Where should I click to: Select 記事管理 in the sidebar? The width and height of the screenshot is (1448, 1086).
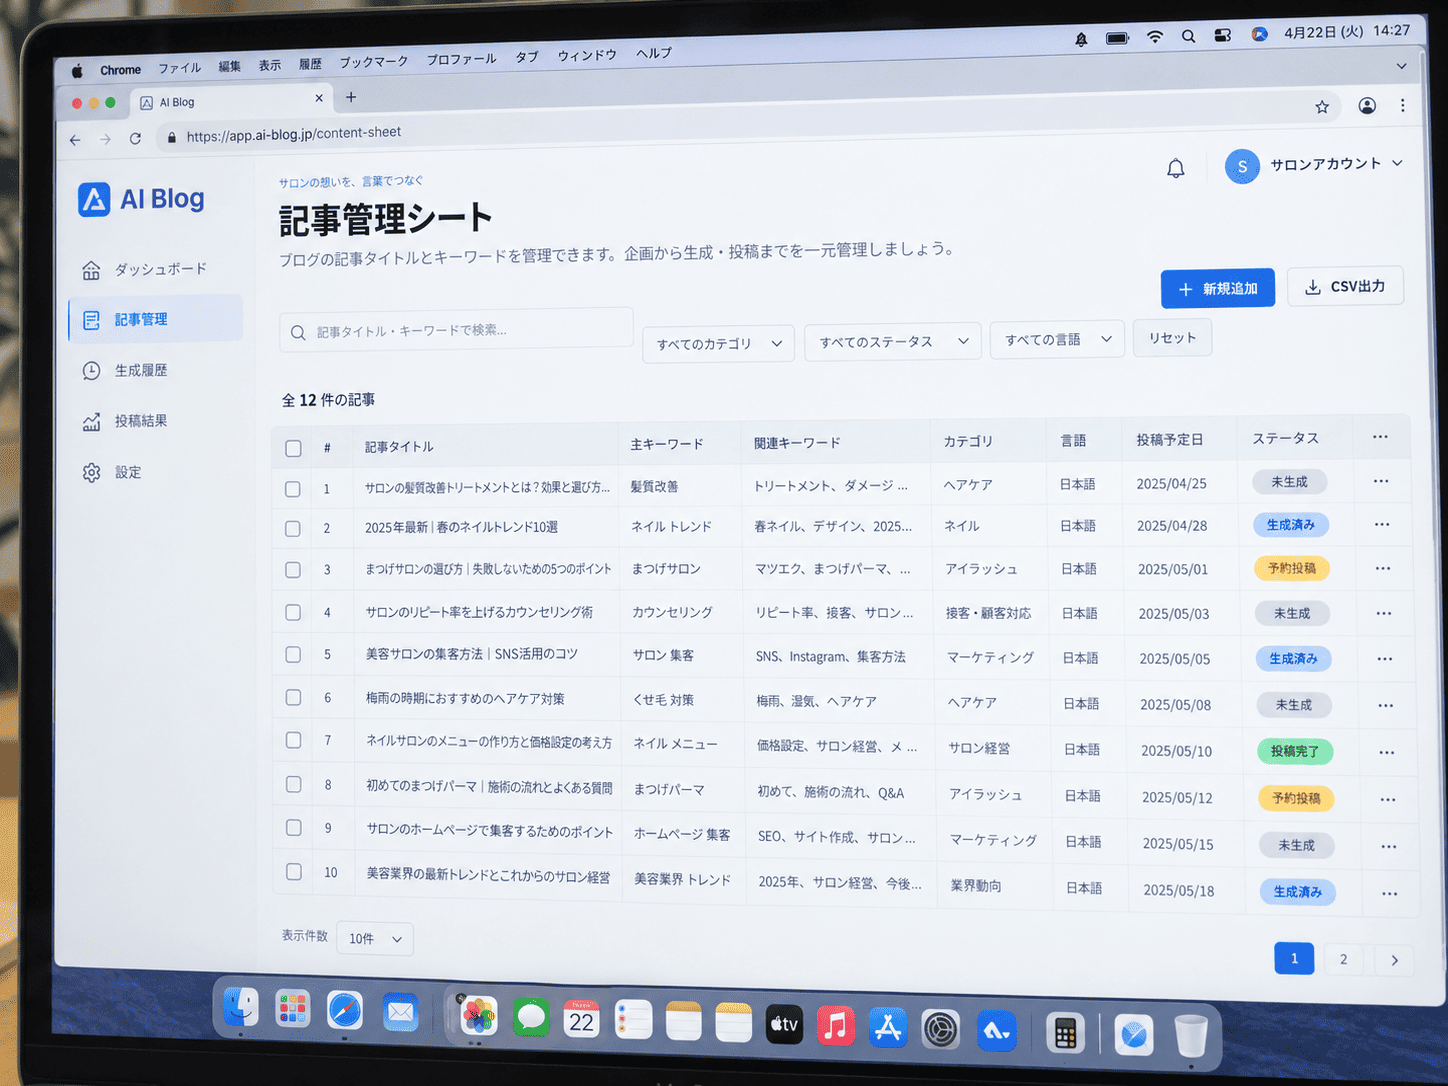155,319
